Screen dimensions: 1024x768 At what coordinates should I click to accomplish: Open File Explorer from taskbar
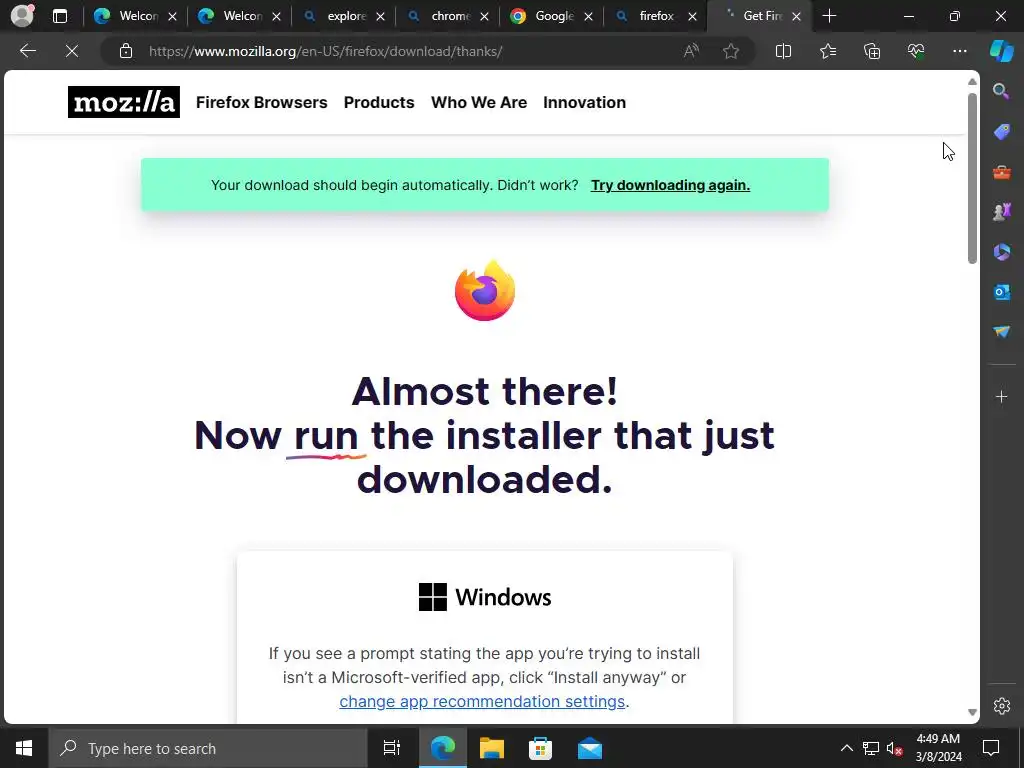pyautogui.click(x=492, y=748)
